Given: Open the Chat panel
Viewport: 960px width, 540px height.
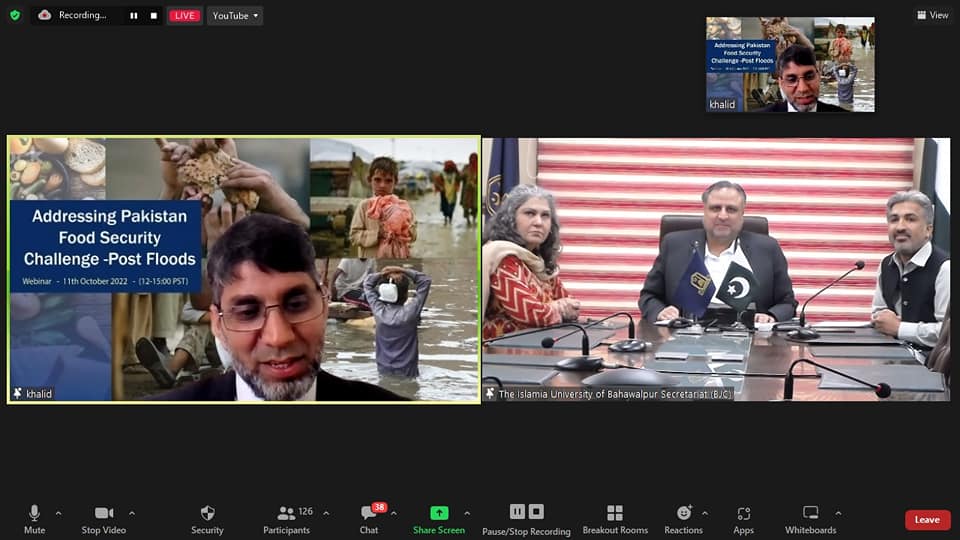Looking at the screenshot, I should (369, 518).
